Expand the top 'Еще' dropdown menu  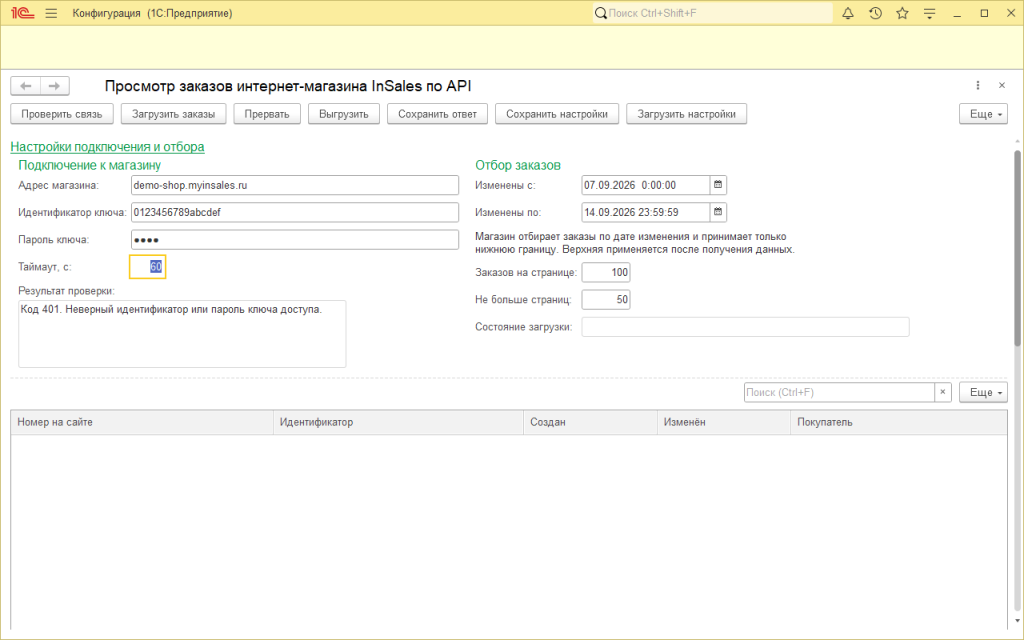point(984,114)
